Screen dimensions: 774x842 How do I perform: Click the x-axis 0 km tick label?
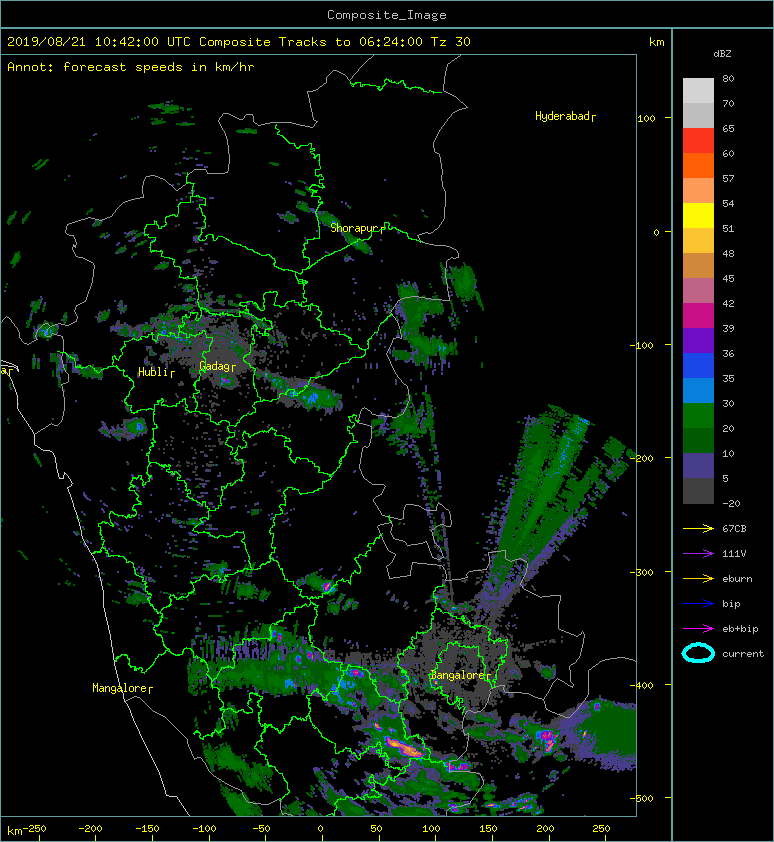point(320,829)
